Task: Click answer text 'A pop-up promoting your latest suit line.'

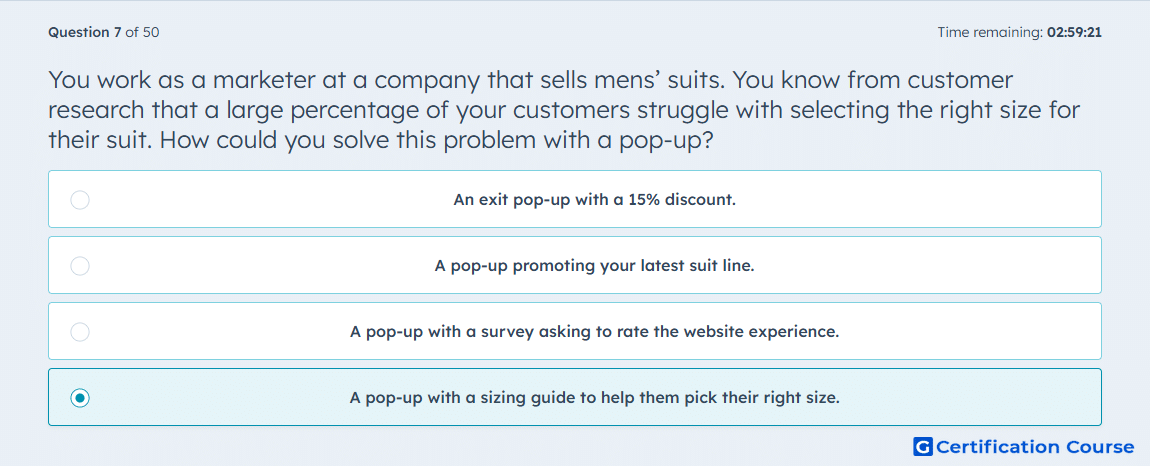Action: tap(595, 266)
